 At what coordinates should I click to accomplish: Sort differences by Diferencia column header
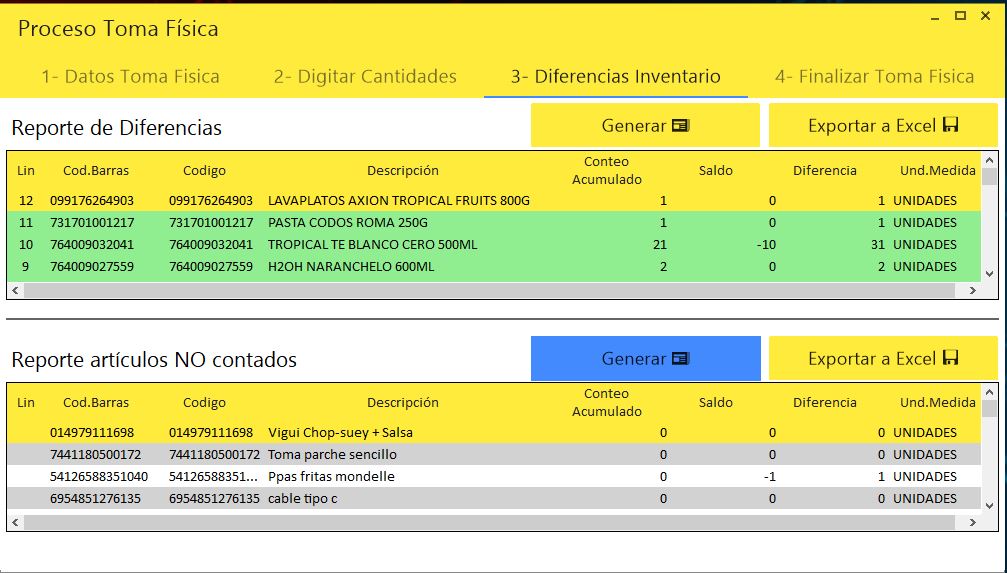824,171
